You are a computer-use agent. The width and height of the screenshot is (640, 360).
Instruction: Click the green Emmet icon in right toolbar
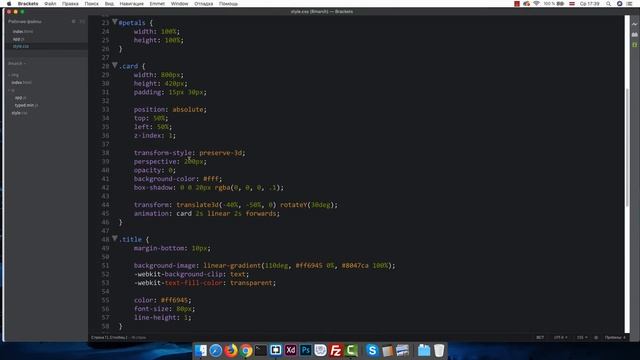[x=634, y=45]
